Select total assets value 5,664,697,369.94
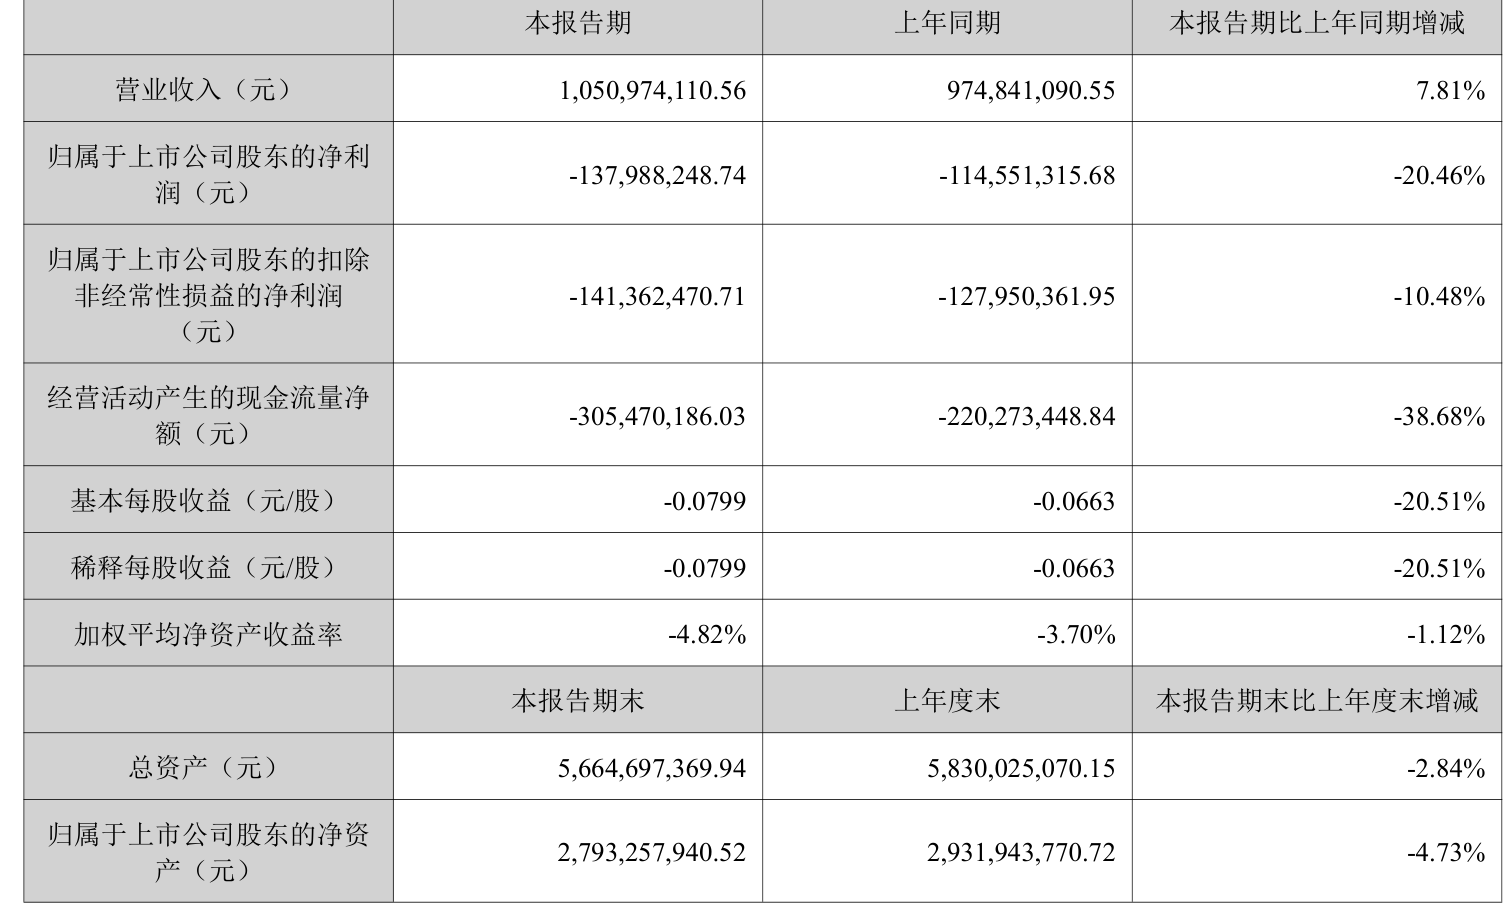This screenshot has height=911, width=1511. [x=652, y=768]
